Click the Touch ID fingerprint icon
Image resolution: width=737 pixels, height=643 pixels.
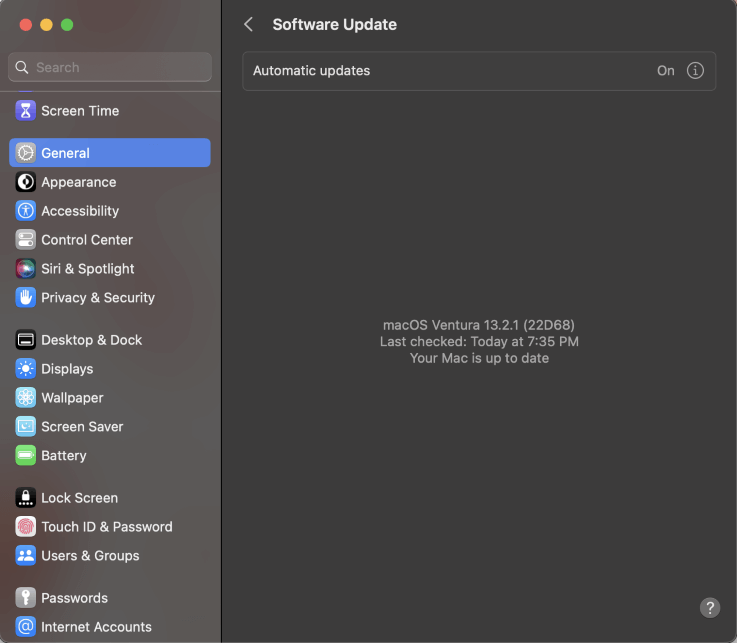[x=25, y=527]
